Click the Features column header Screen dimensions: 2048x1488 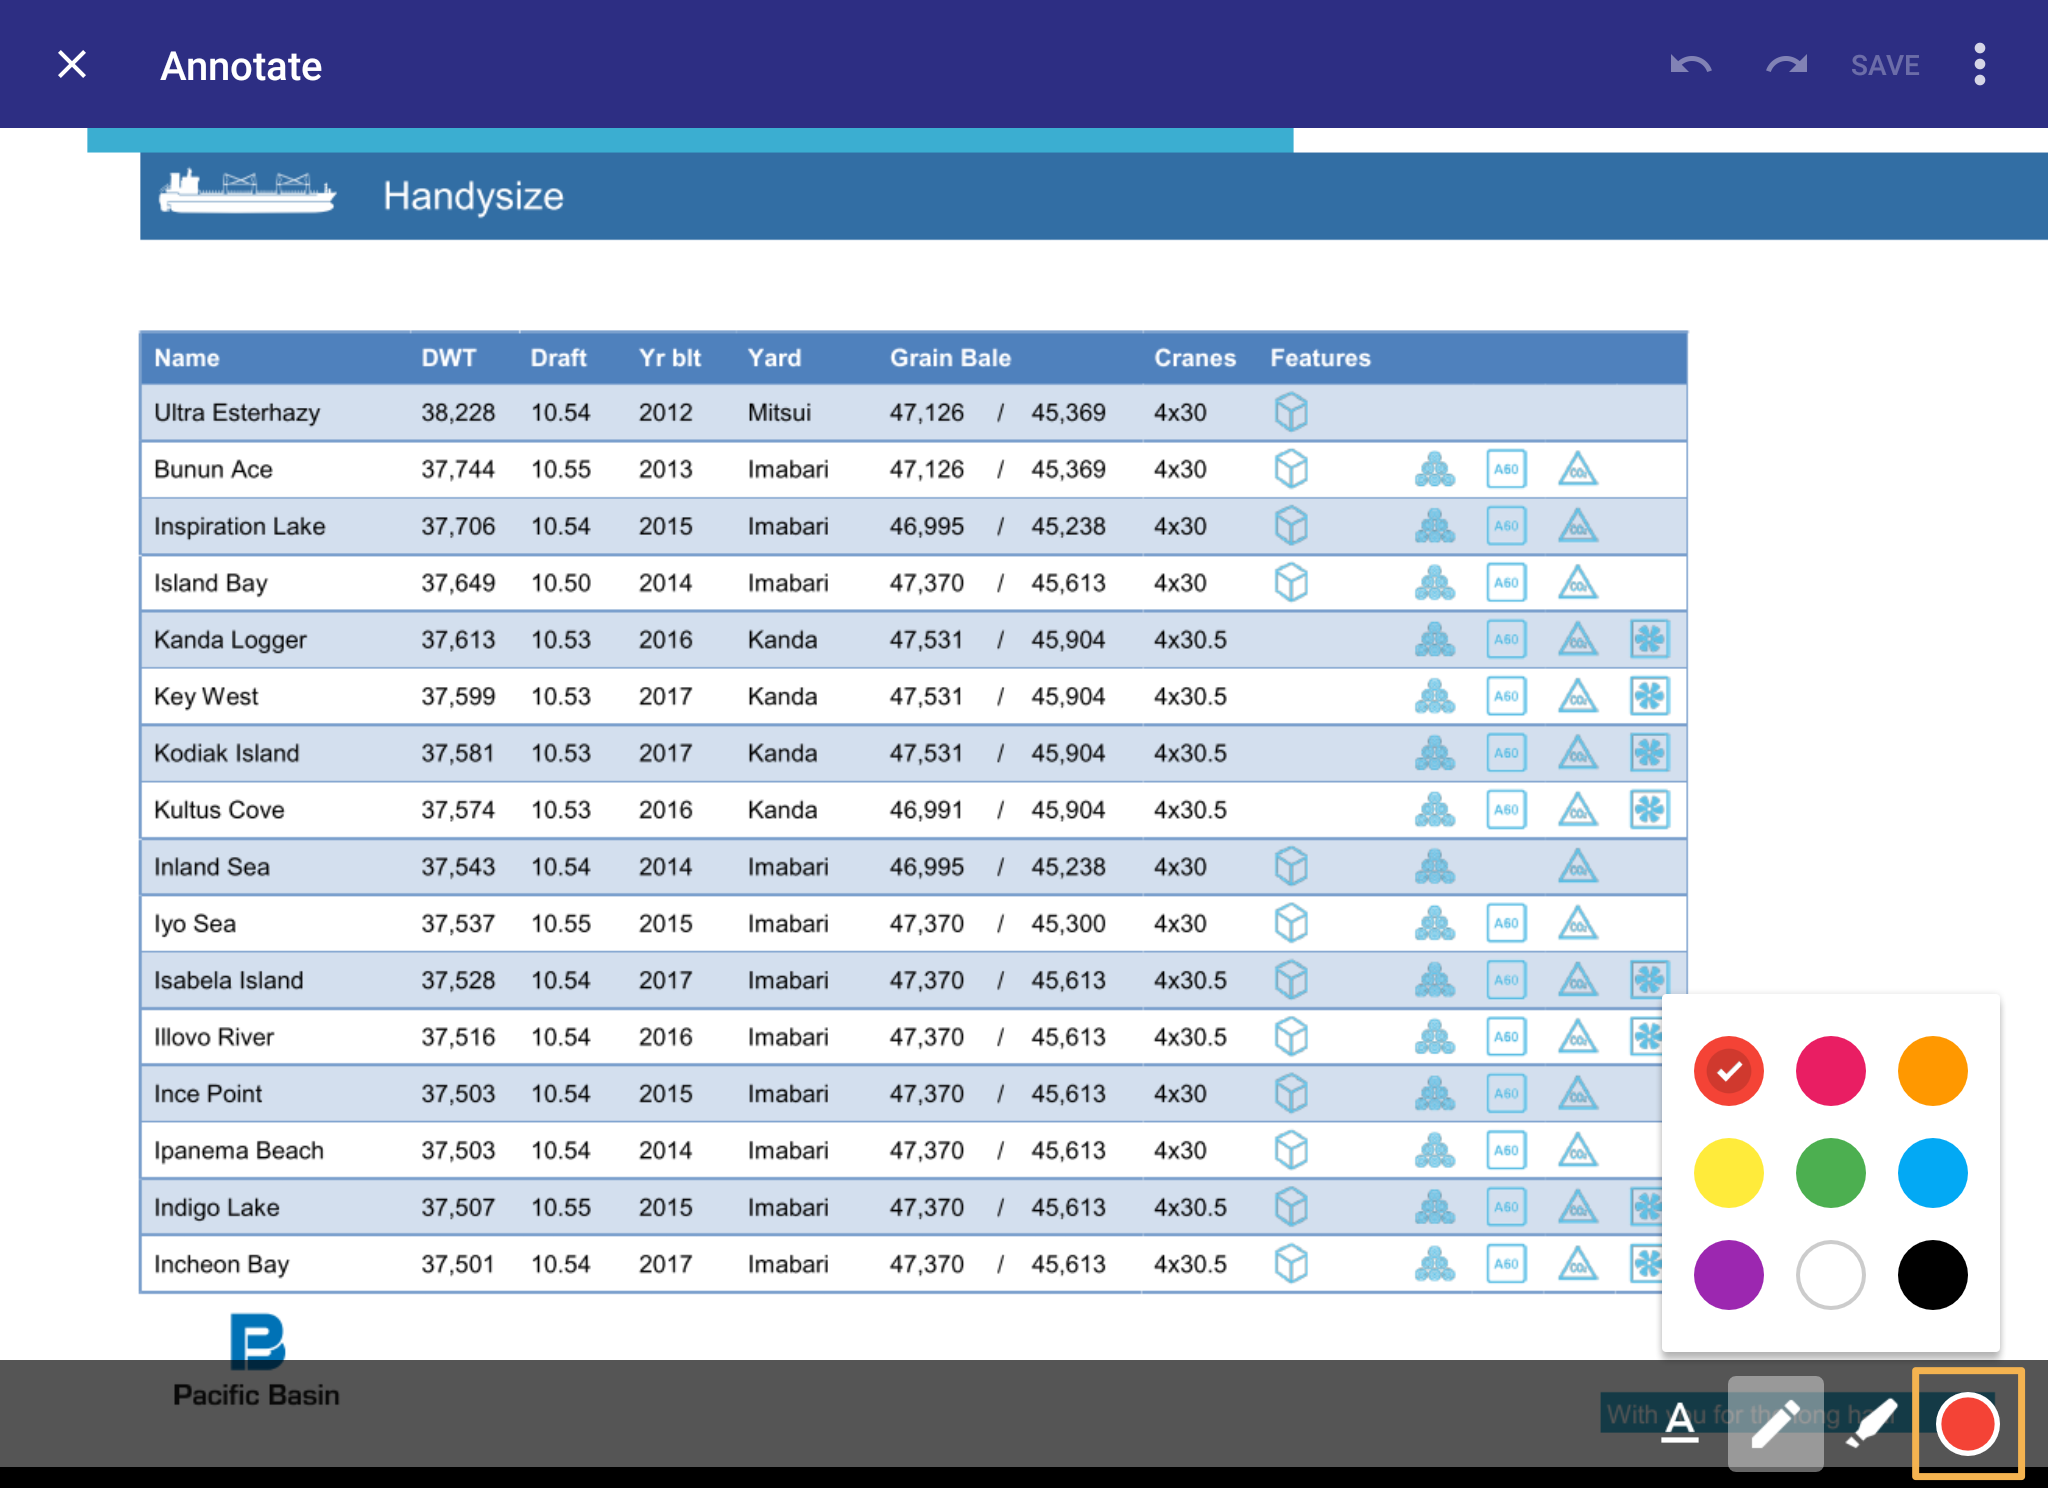(1320, 358)
